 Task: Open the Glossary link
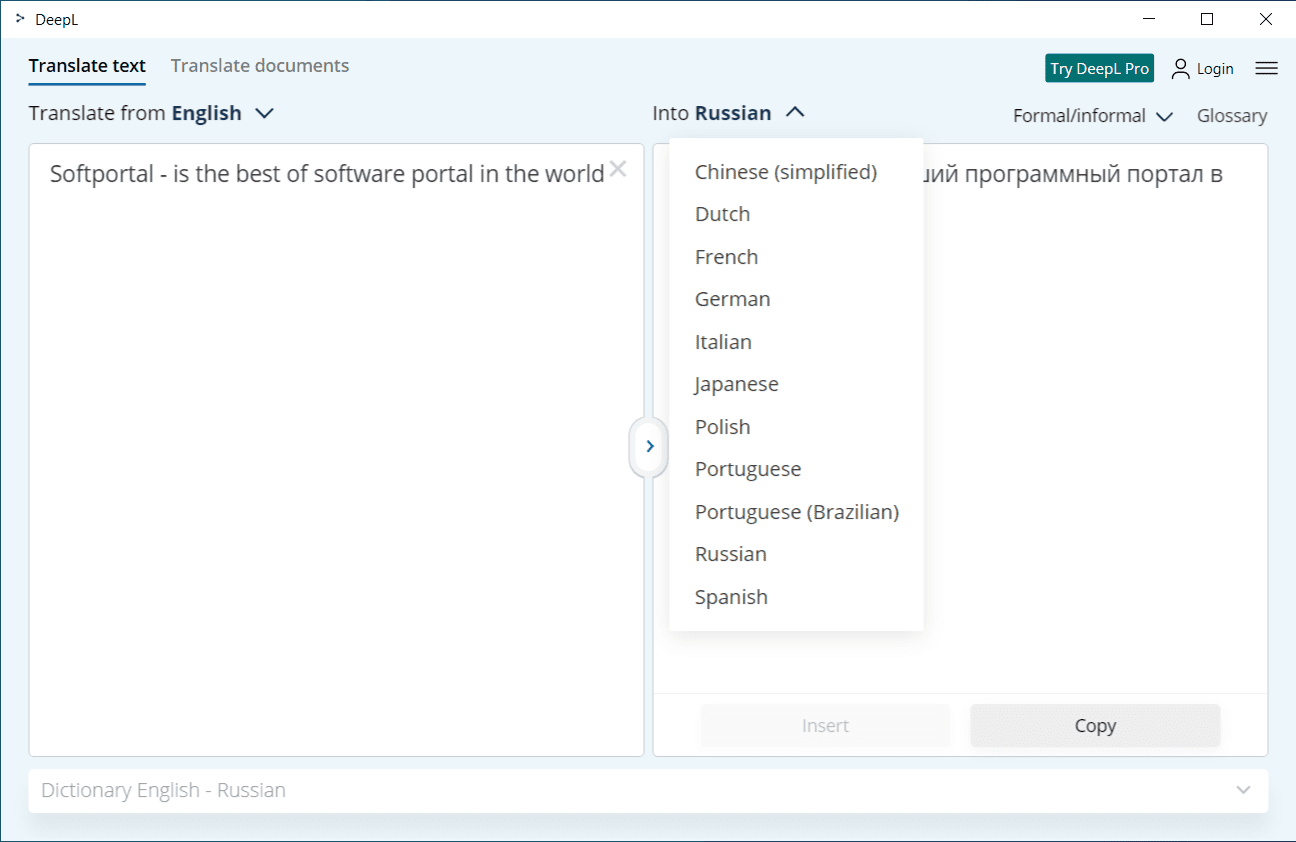[1231, 116]
